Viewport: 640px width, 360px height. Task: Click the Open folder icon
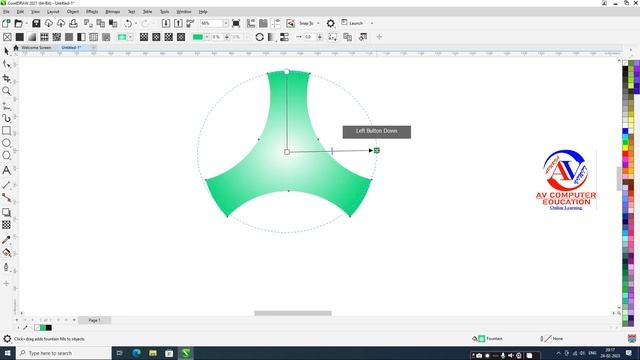(18, 23)
